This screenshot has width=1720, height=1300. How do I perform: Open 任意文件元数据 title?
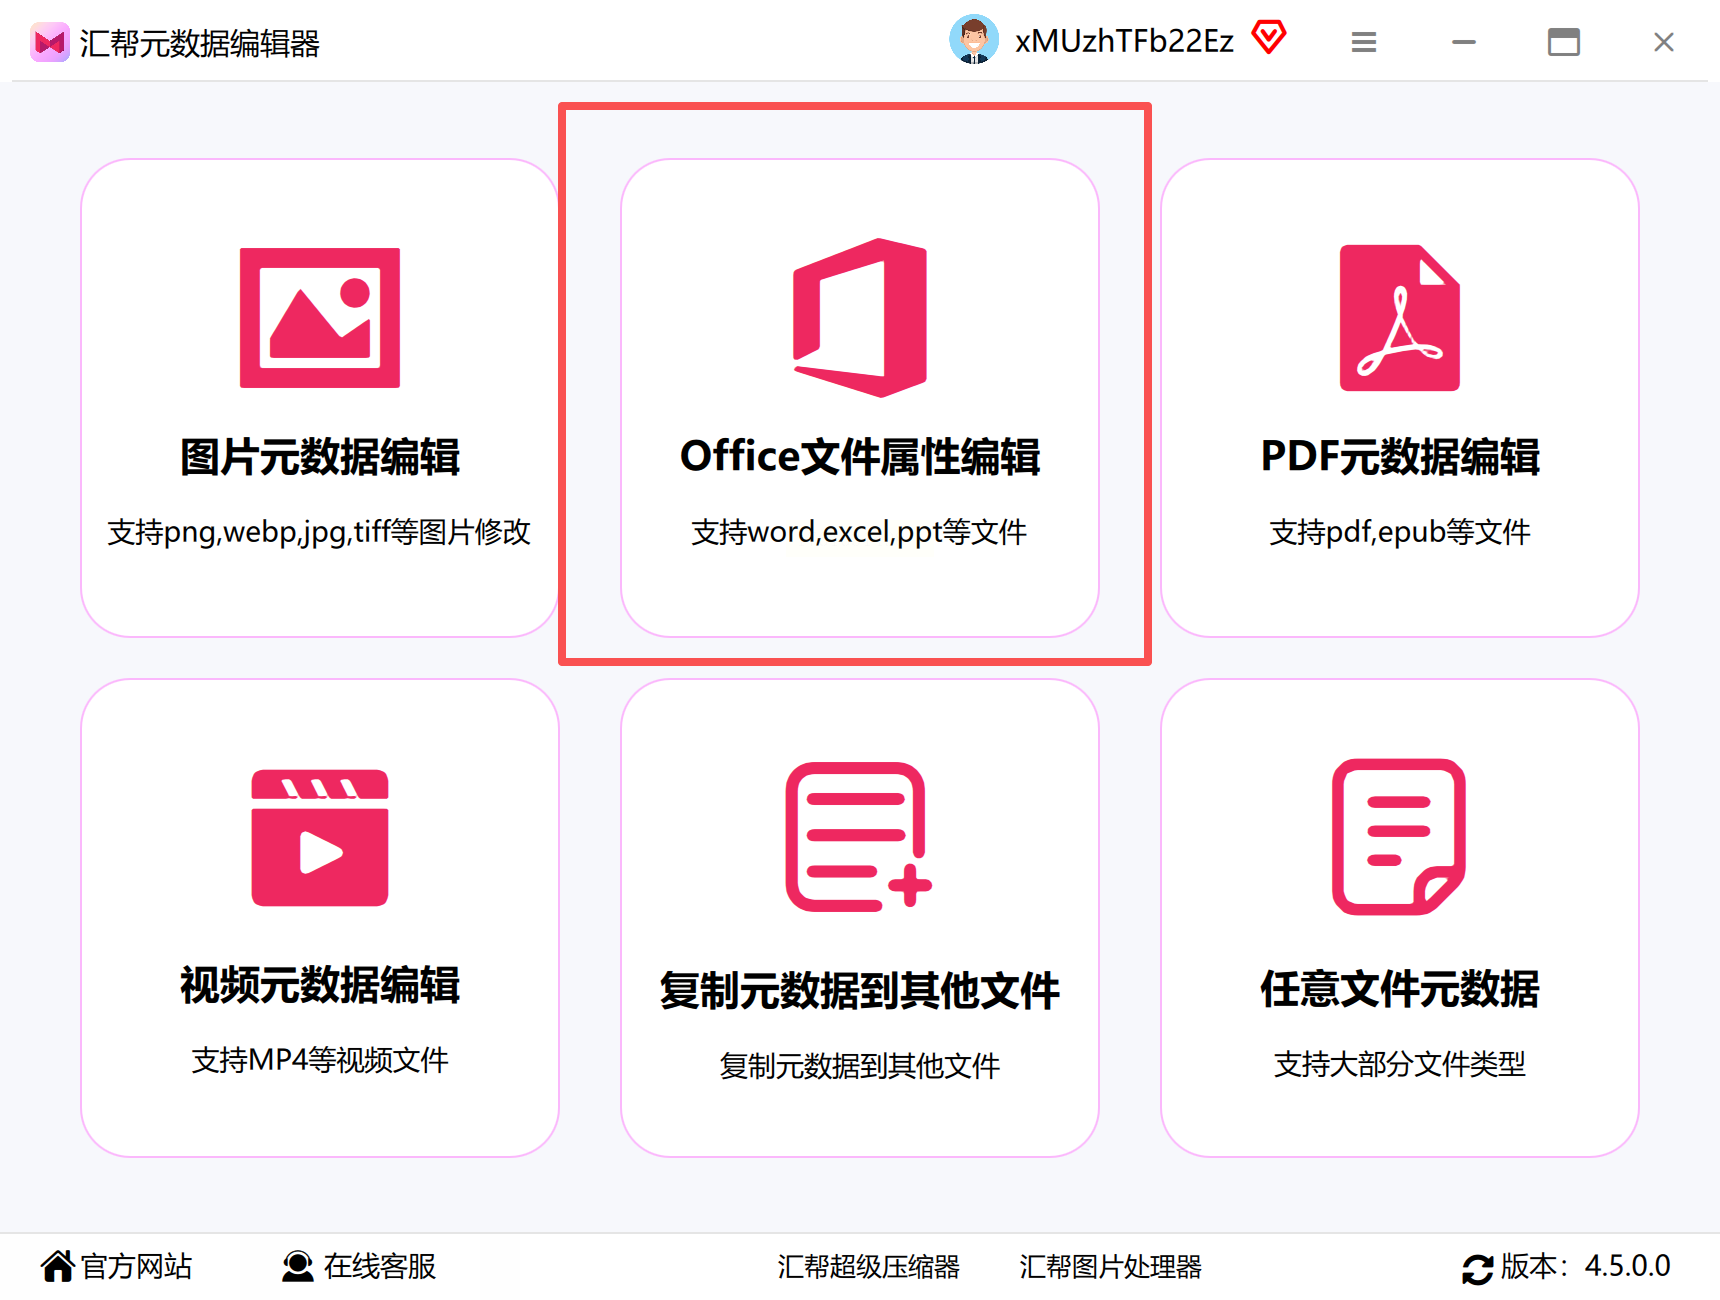[1400, 989]
